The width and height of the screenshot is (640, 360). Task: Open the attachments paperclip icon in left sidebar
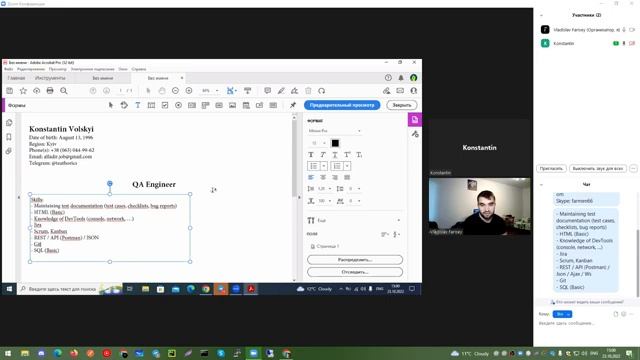[9, 151]
